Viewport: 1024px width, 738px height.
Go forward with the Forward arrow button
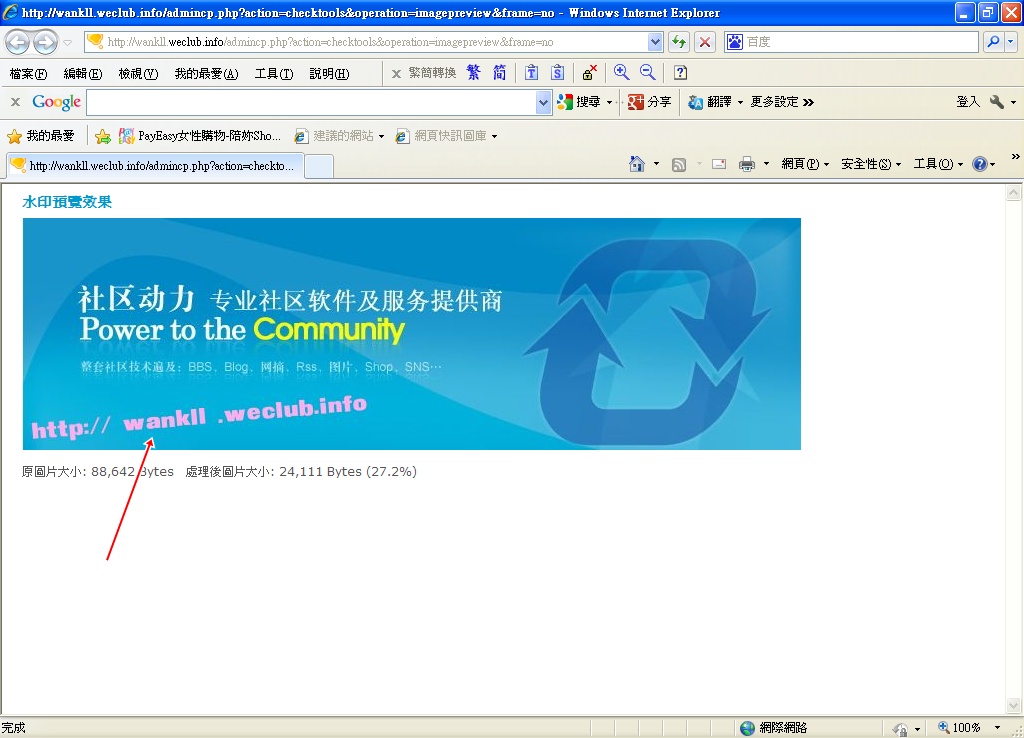coord(45,42)
